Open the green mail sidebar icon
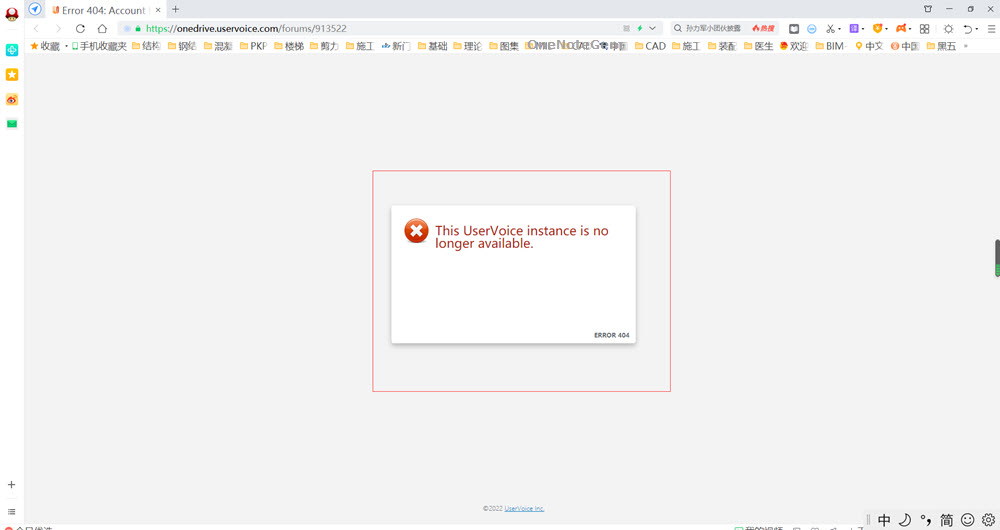The image size is (1000, 530). 11,124
